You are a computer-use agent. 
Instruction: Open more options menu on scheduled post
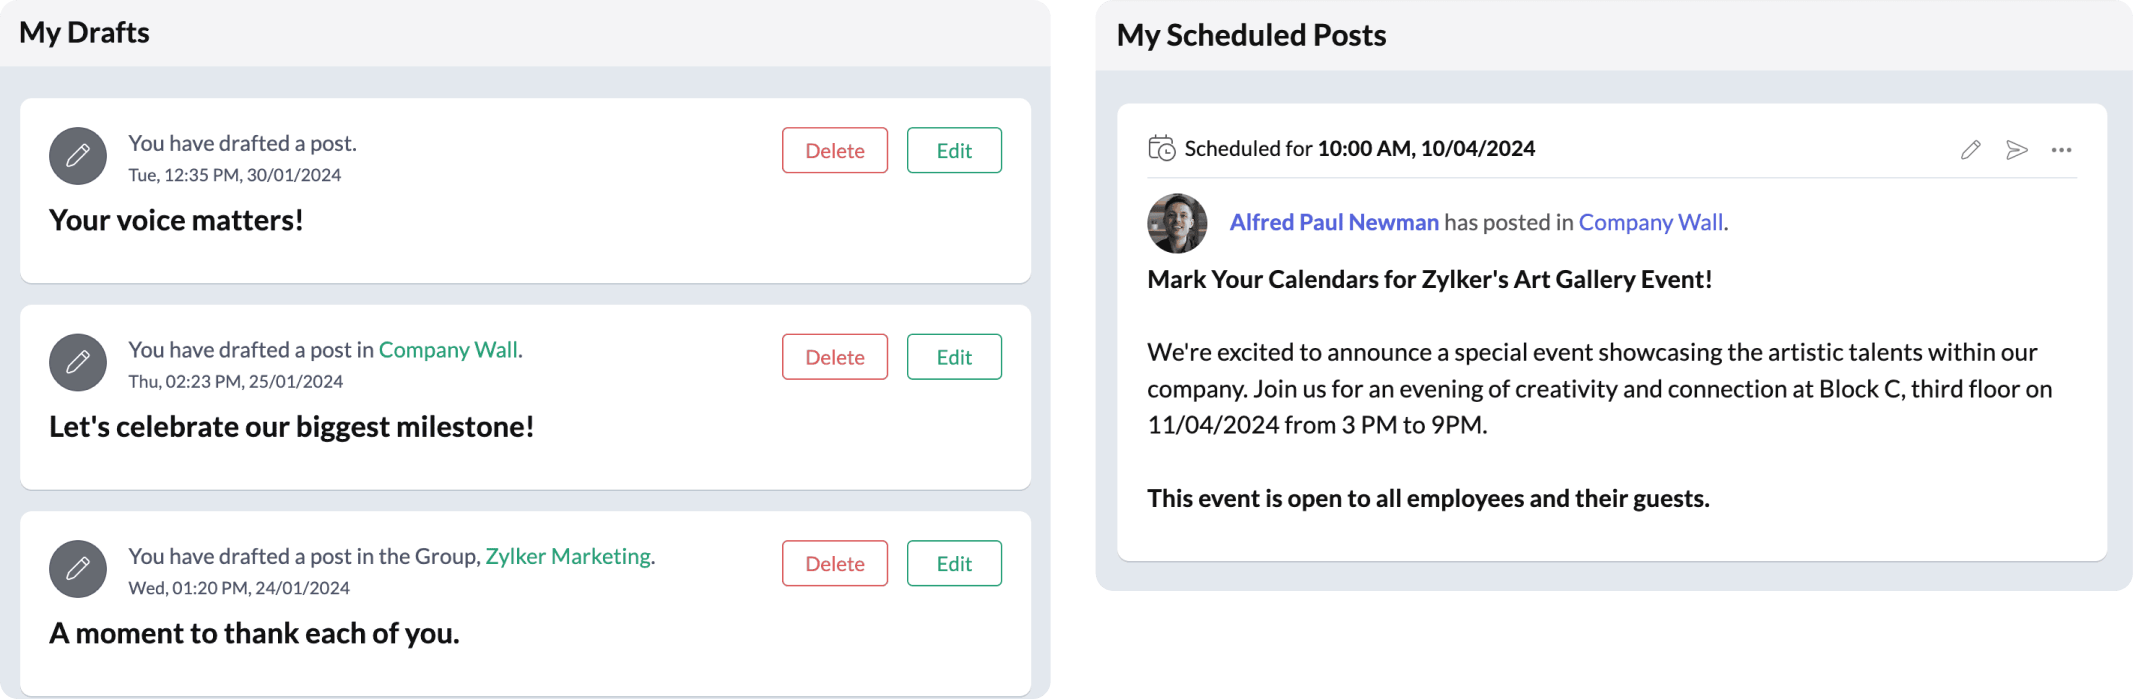coord(2061,150)
